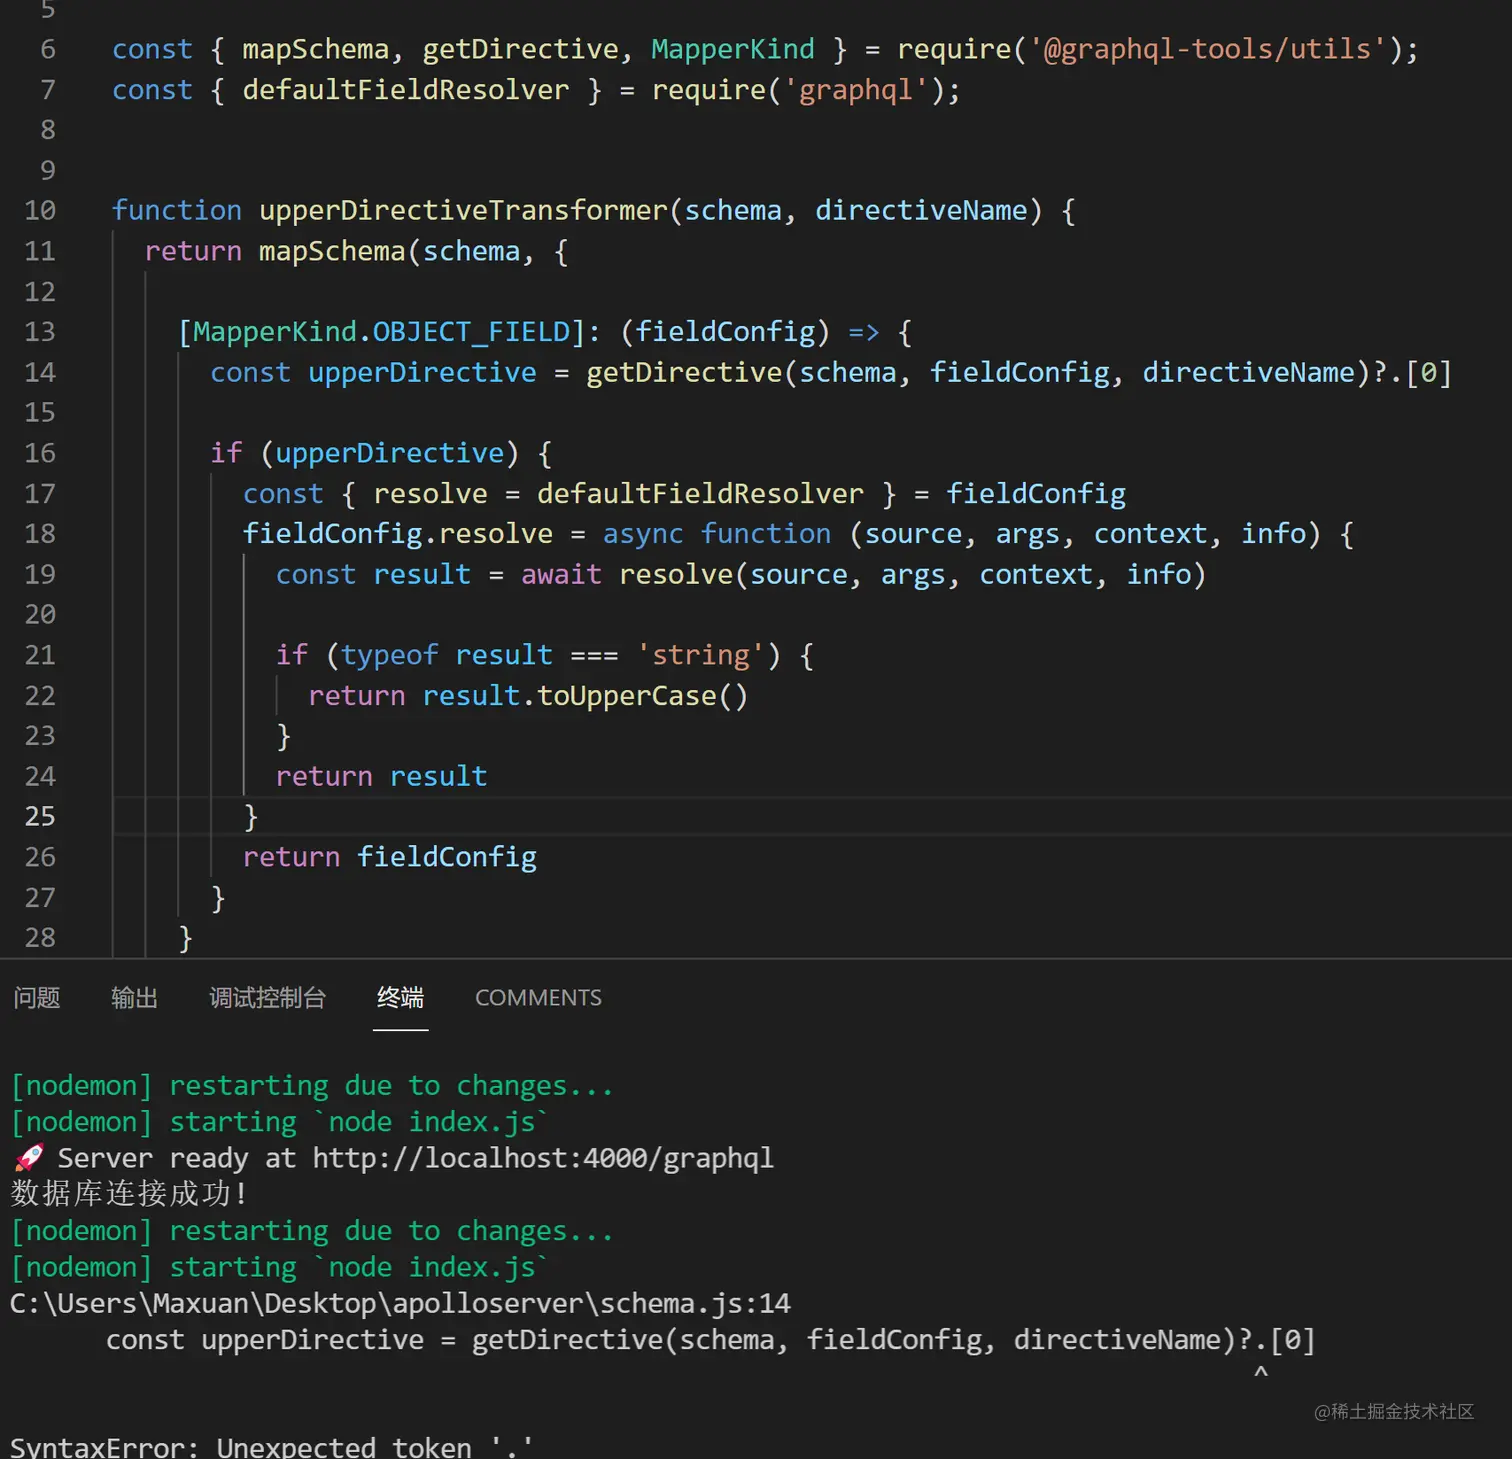The height and width of the screenshot is (1459, 1512).
Task: Open the 调试控制台 debug console tab
Action: point(267,997)
